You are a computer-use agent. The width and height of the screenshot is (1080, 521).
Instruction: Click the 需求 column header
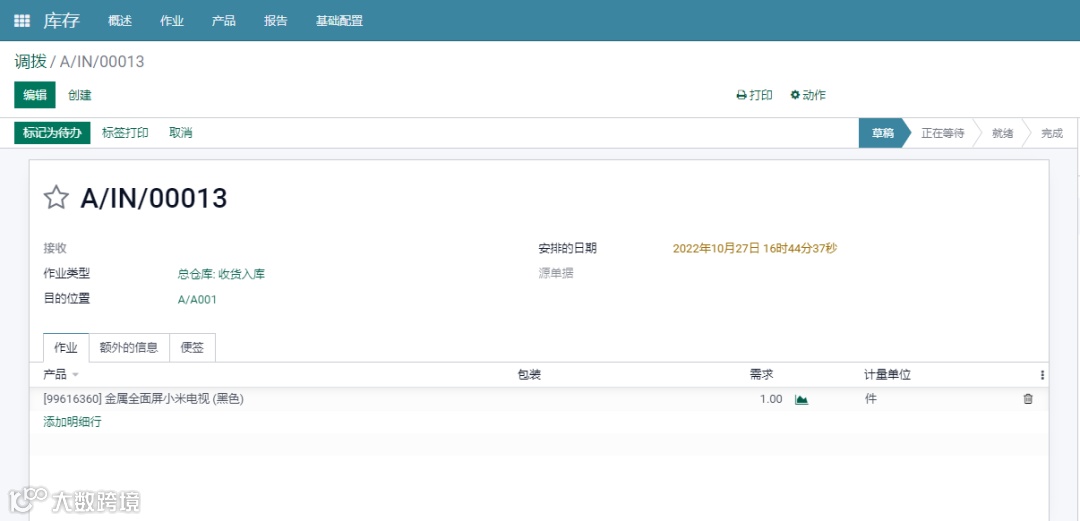[762, 375]
